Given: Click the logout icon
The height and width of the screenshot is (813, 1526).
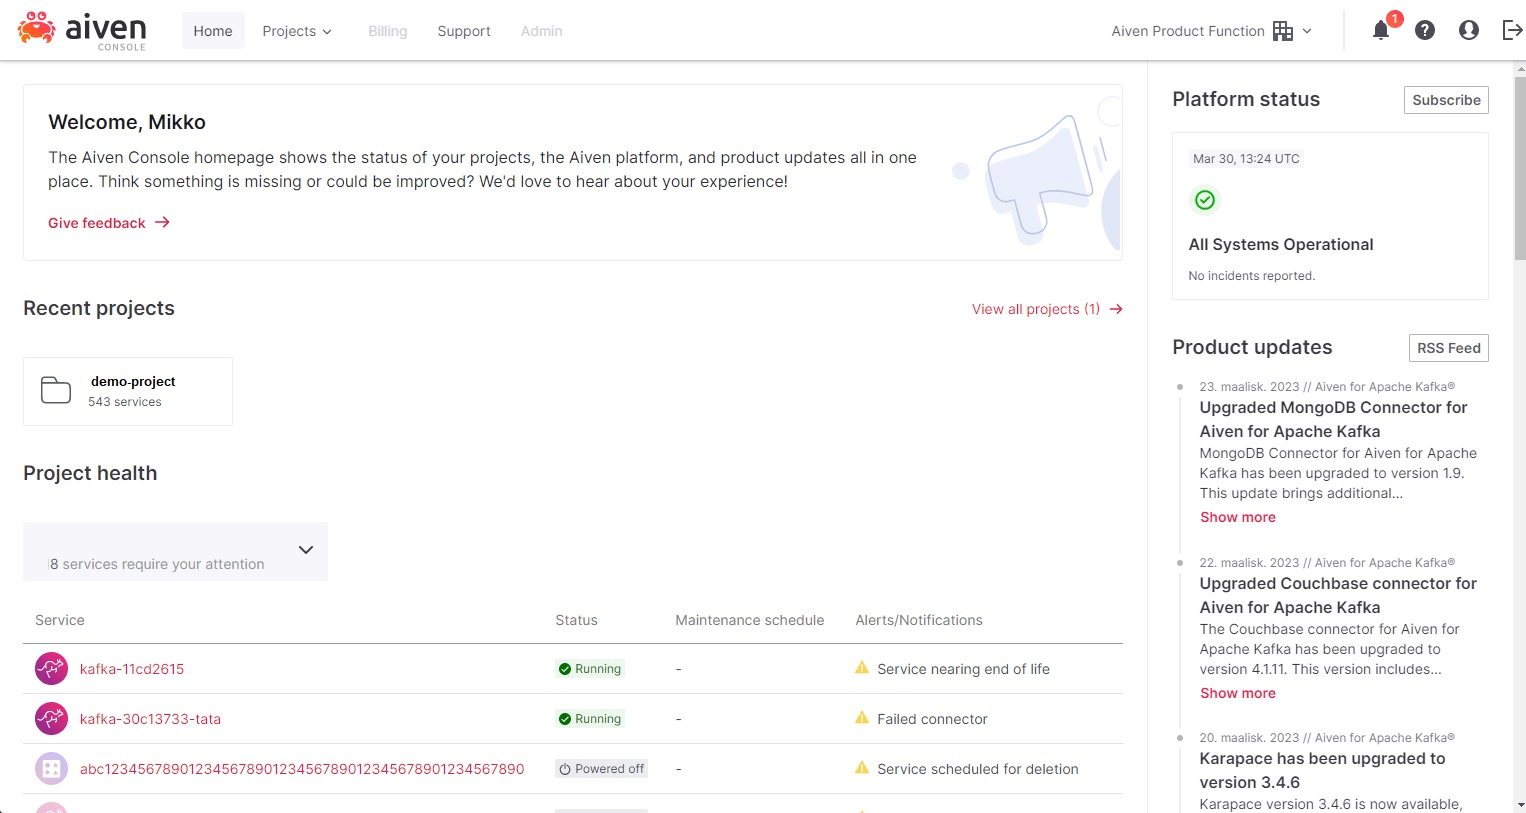Looking at the screenshot, I should [x=1512, y=30].
